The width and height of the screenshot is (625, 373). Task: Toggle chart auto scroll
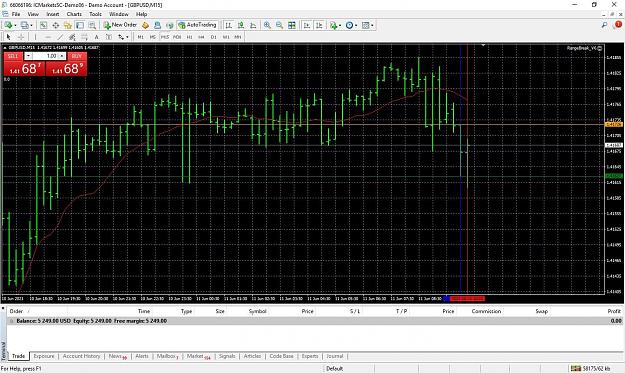[307, 25]
